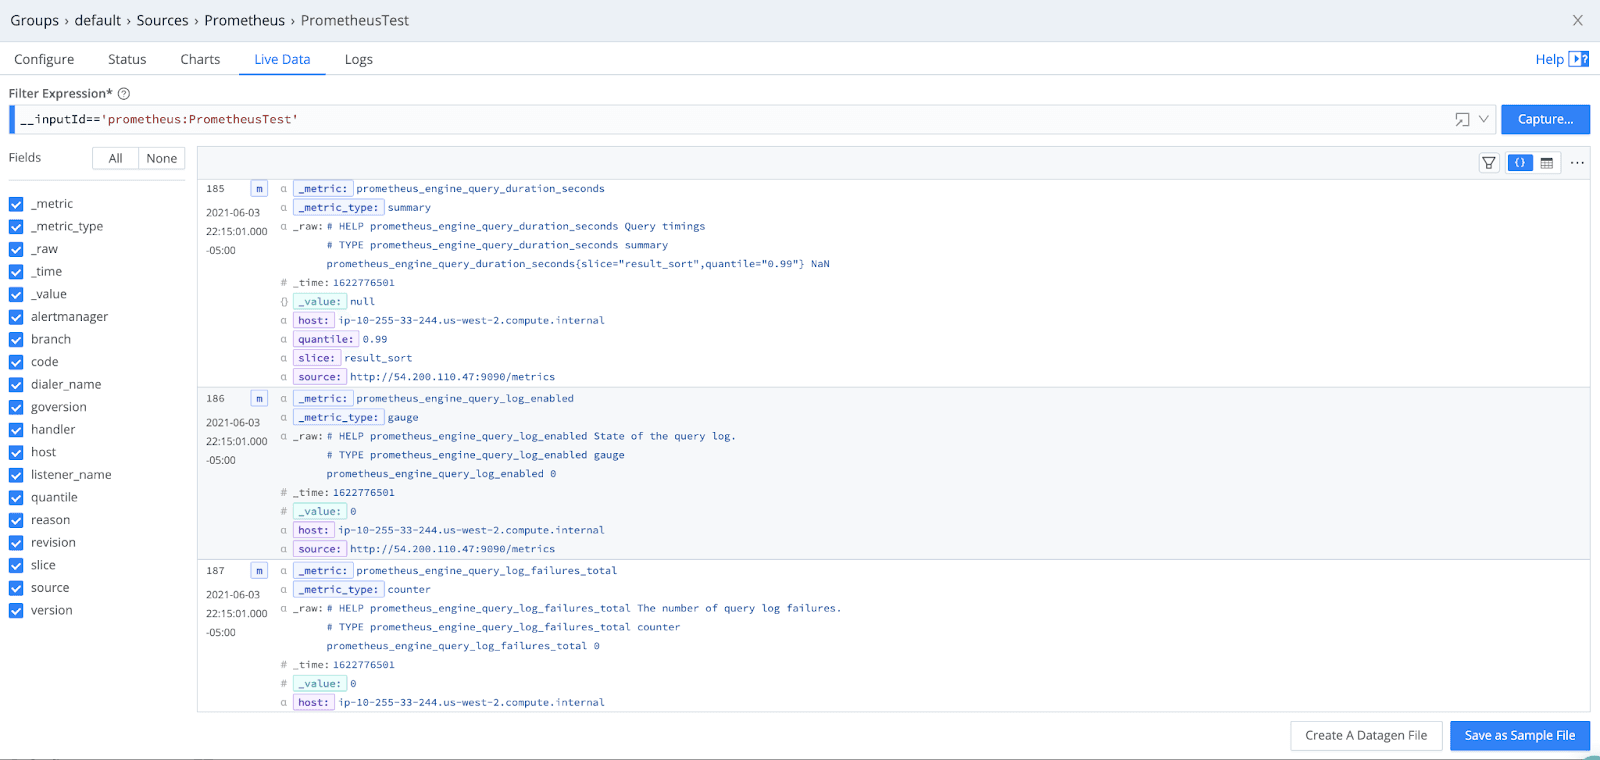
Task: Open the three-dot more options menu
Action: (1577, 163)
